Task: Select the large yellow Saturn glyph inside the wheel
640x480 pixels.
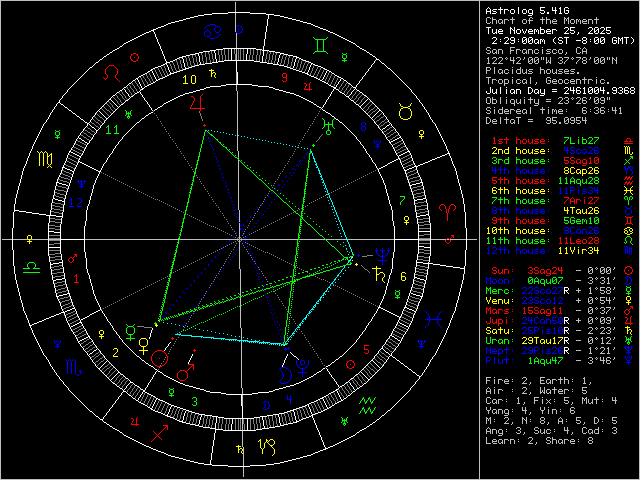Action: coord(380,275)
